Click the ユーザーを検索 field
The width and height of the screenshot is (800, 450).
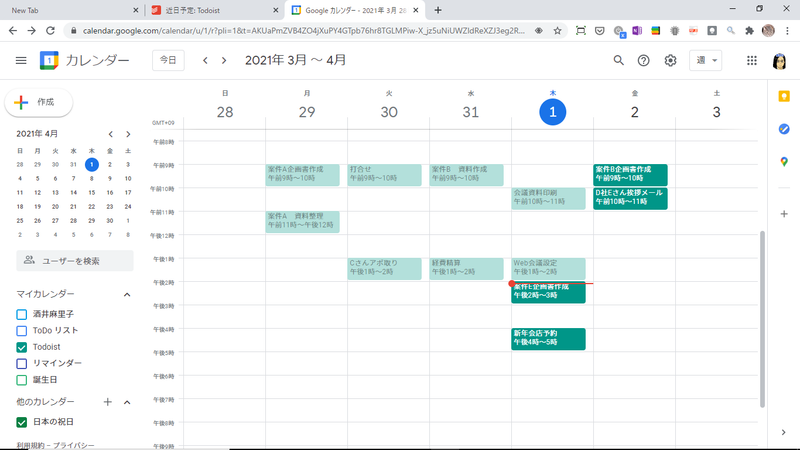tap(75, 261)
